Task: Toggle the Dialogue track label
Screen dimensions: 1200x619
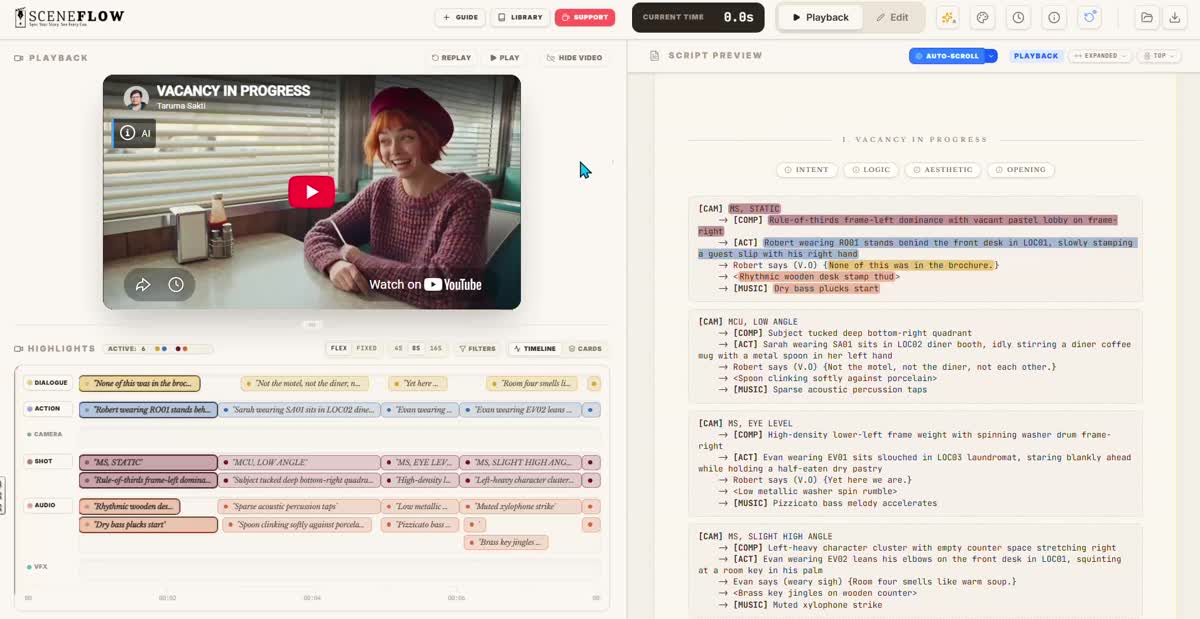Action: [48, 383]
